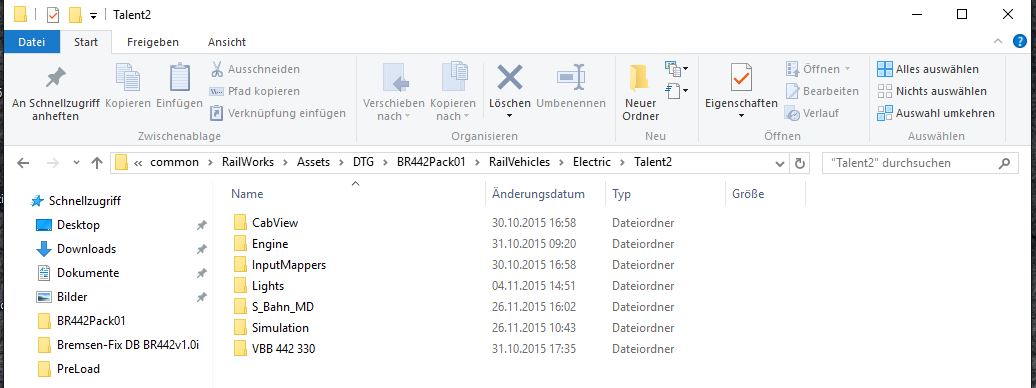Open the blue Help question icon
The width and height of the screenshot is (1036, 388).
[1020, 41]
